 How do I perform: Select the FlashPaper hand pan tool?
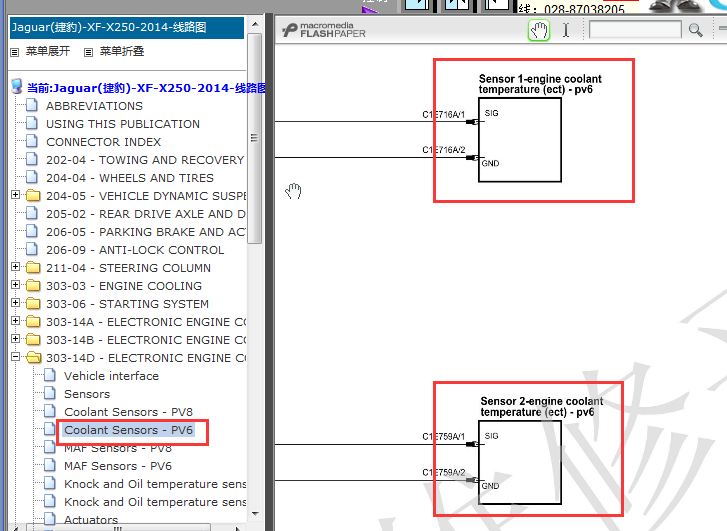pyautogui.click(x=539, y=31)
